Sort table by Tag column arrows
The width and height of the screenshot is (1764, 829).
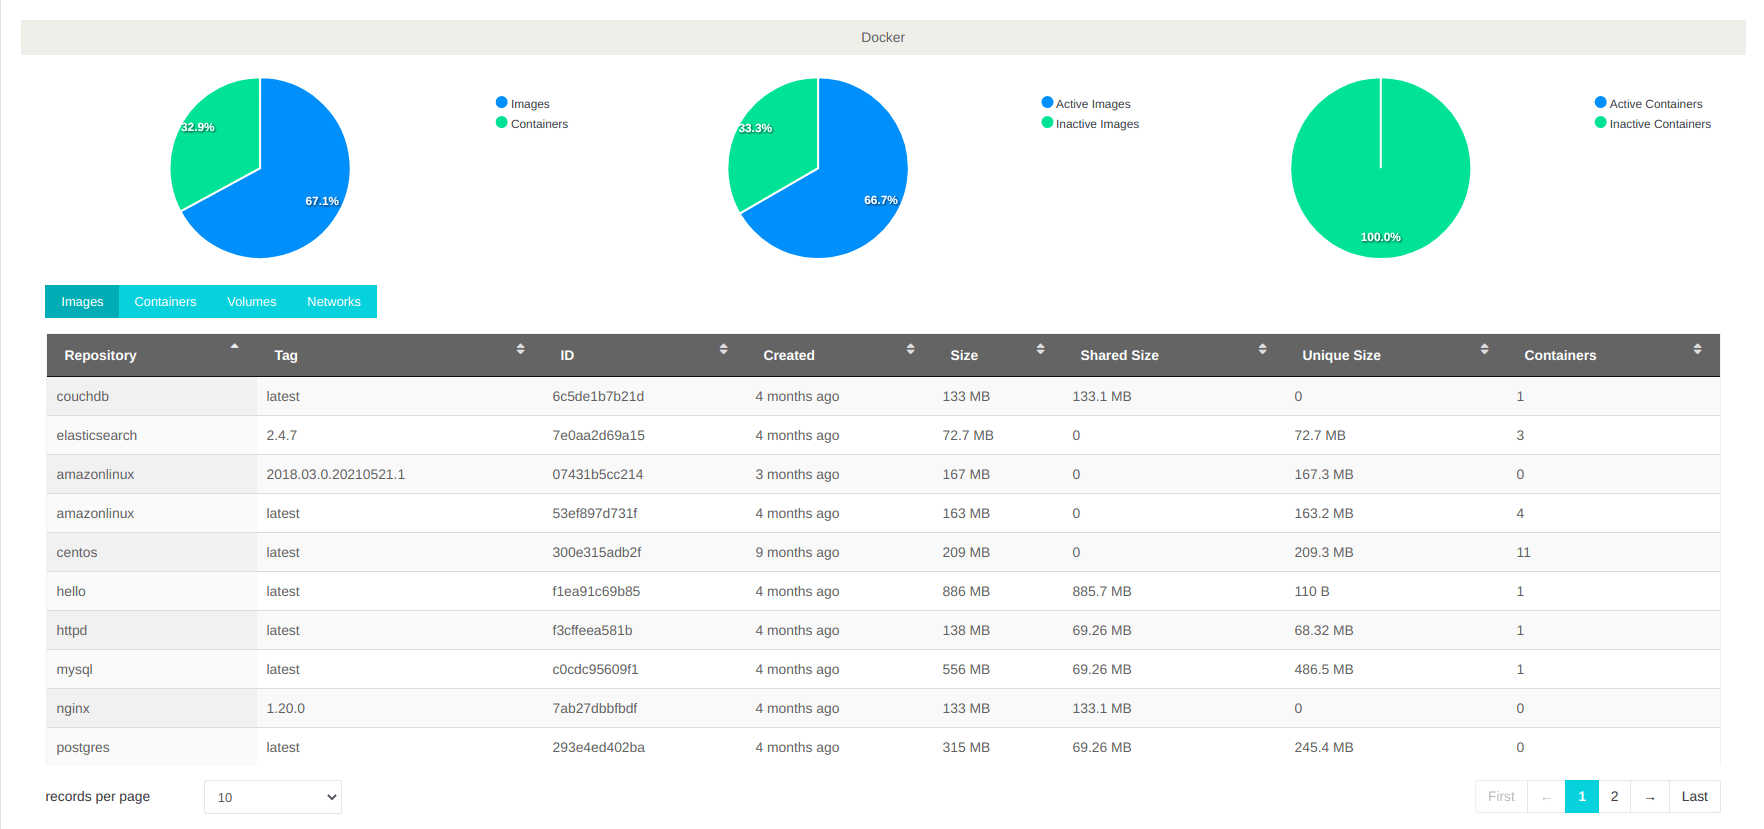520,349
